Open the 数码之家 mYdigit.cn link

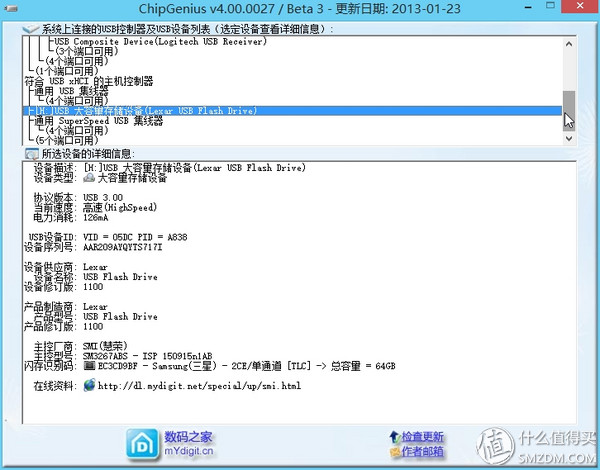pos(188,444)
